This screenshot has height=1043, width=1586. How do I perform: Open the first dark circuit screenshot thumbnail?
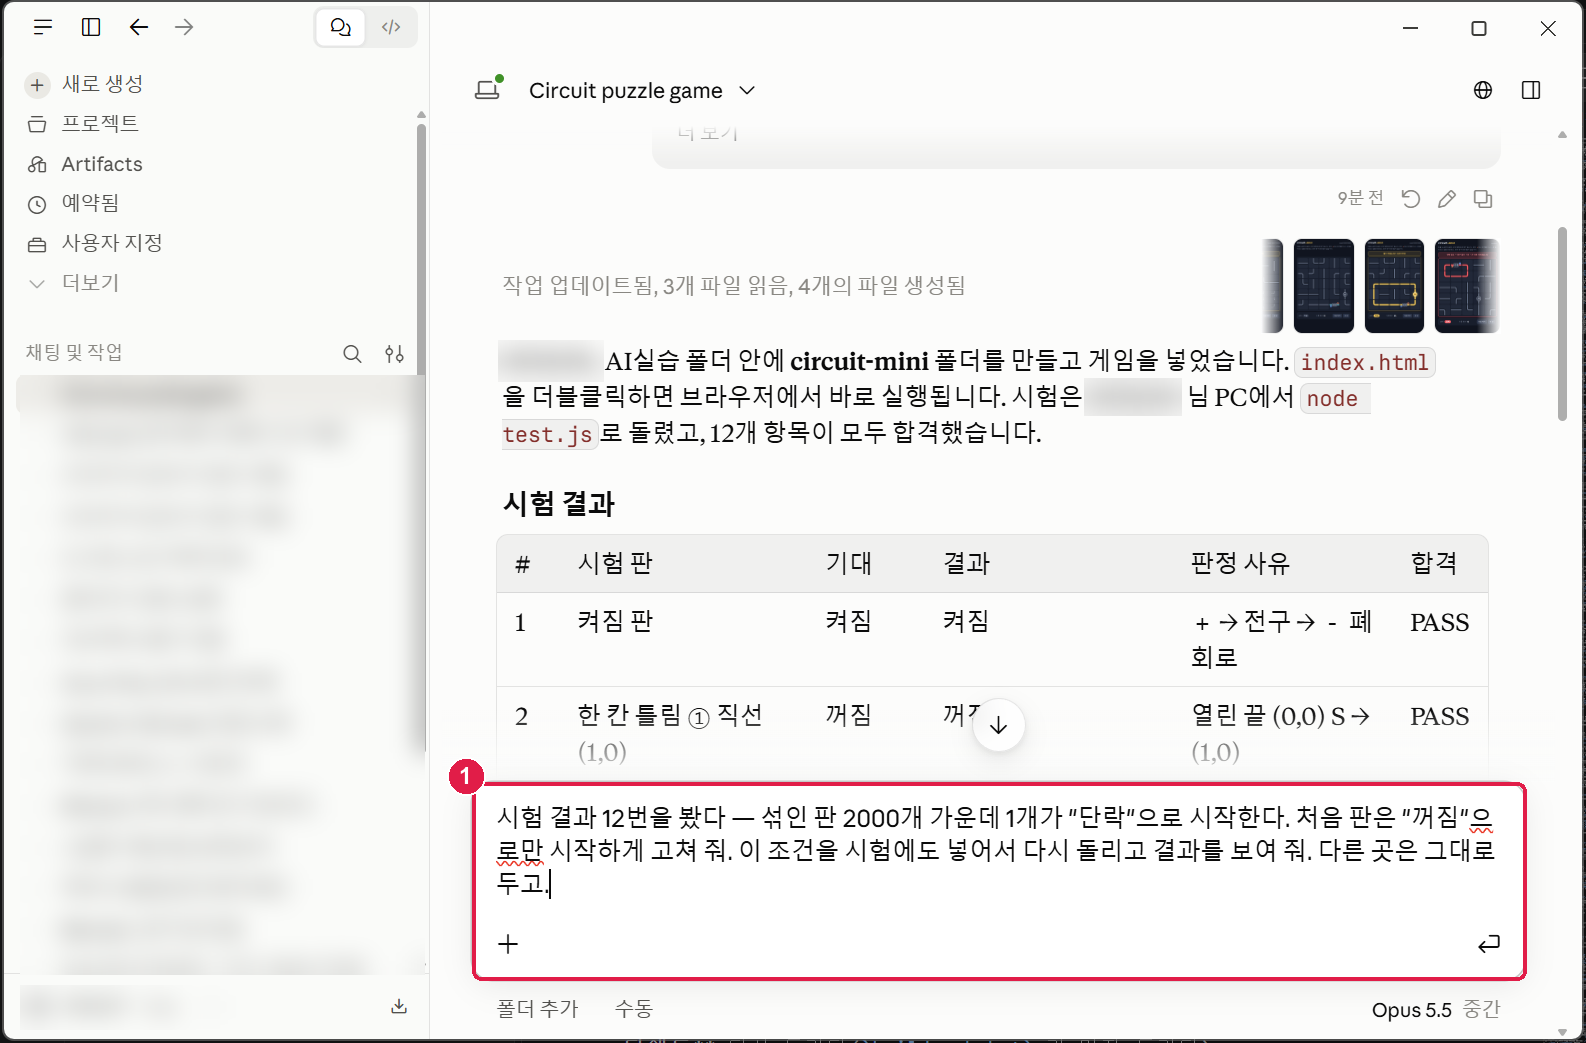pyautogui.click(x=1324, y=286)
